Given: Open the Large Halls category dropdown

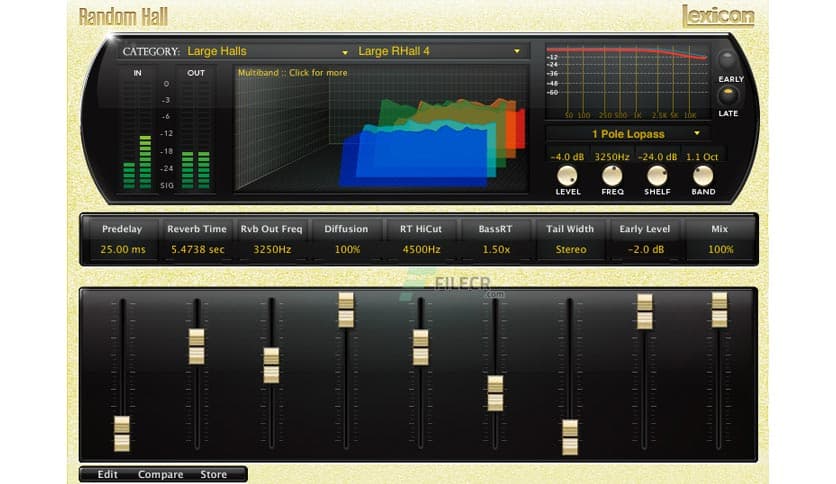Looking at the screenshot, I should pos(268,51).
